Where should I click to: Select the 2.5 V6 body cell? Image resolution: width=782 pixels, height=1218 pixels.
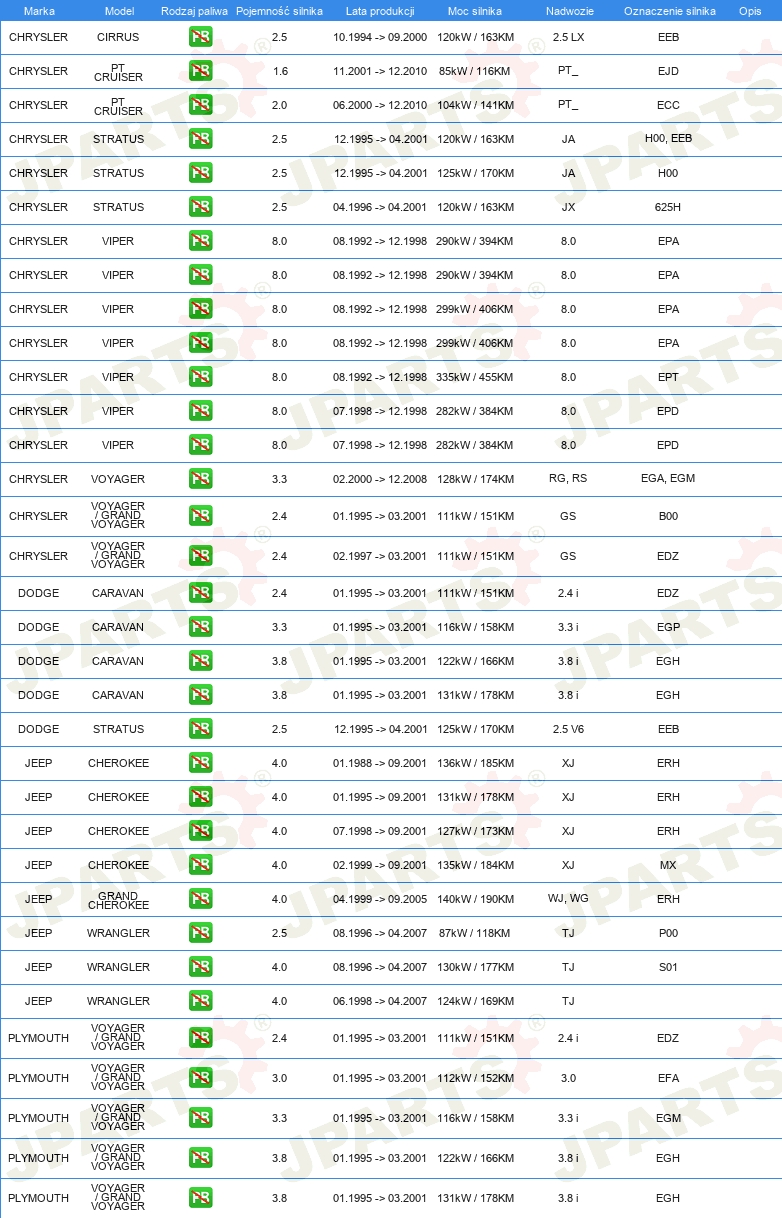(x=568, y=730)
